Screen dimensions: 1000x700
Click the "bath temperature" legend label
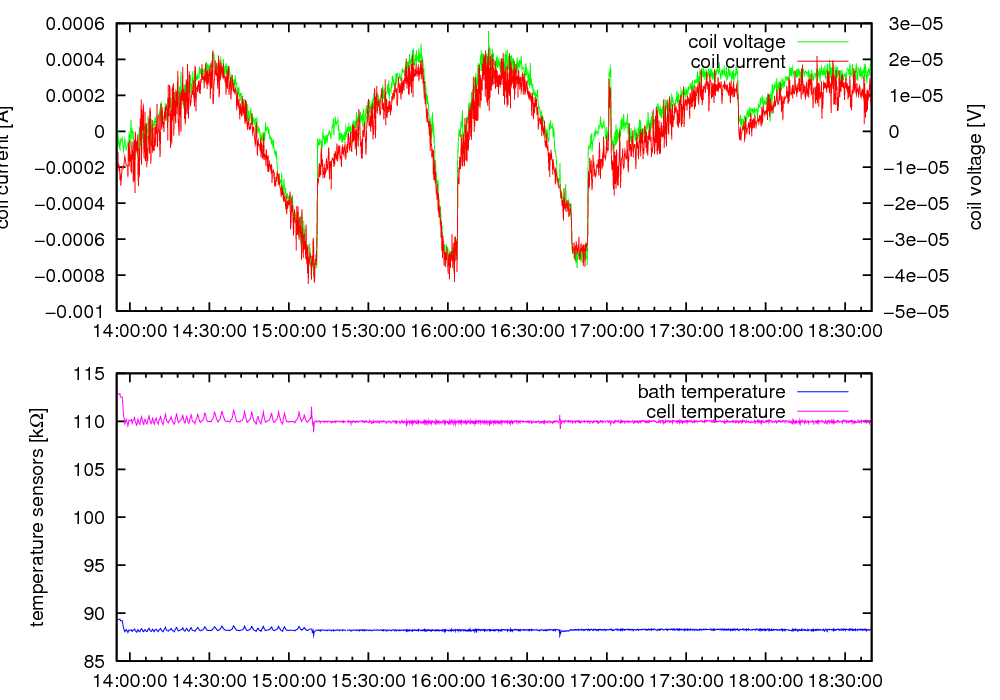click(x=711, y=392)
